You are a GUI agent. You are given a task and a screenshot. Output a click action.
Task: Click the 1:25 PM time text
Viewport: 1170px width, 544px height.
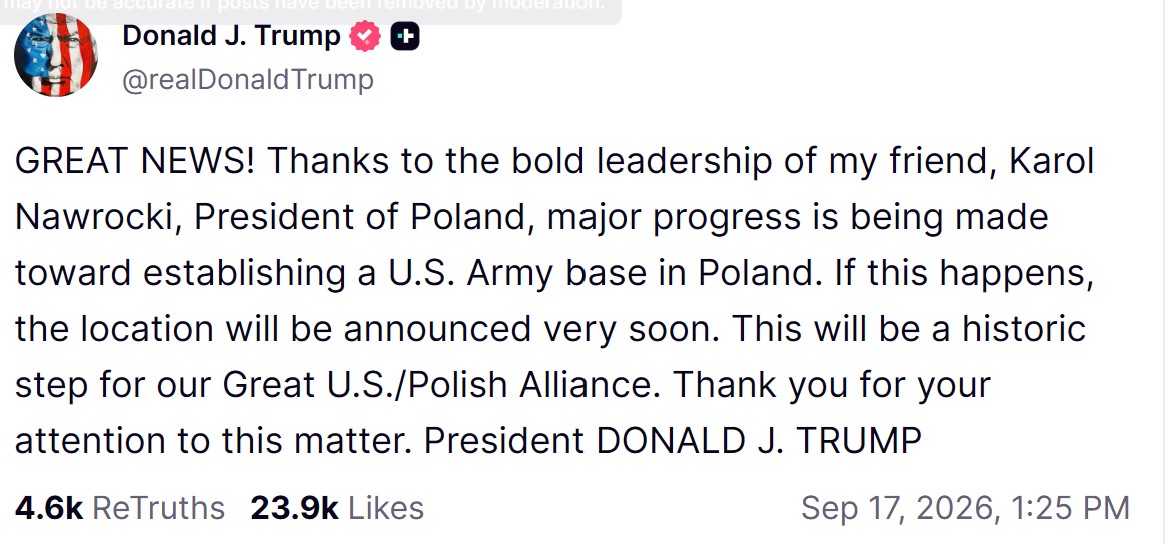(x=1071, y=508)
